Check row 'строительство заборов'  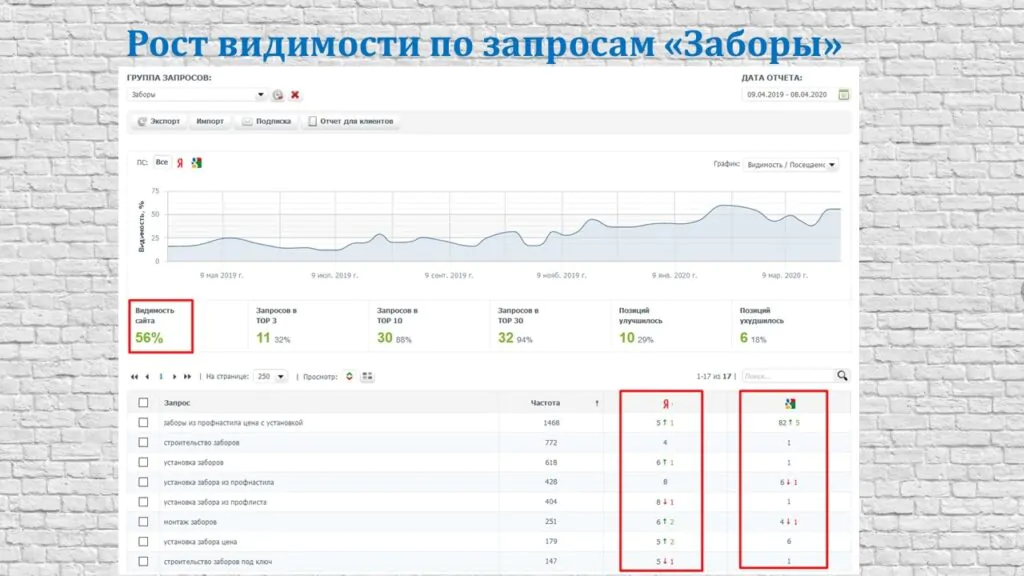click(143, 443)
